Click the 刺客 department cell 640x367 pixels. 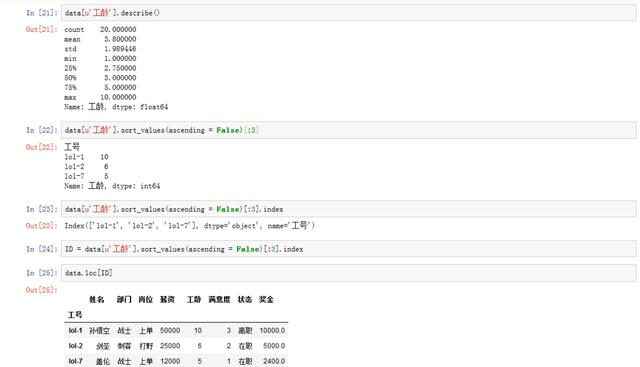click(x=124, y=346)
